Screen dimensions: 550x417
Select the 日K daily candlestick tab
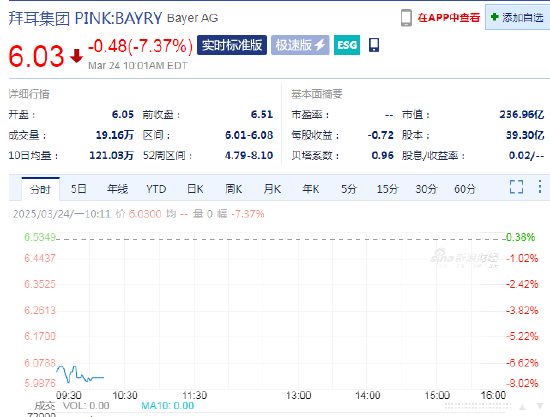(x=195, y=189)
